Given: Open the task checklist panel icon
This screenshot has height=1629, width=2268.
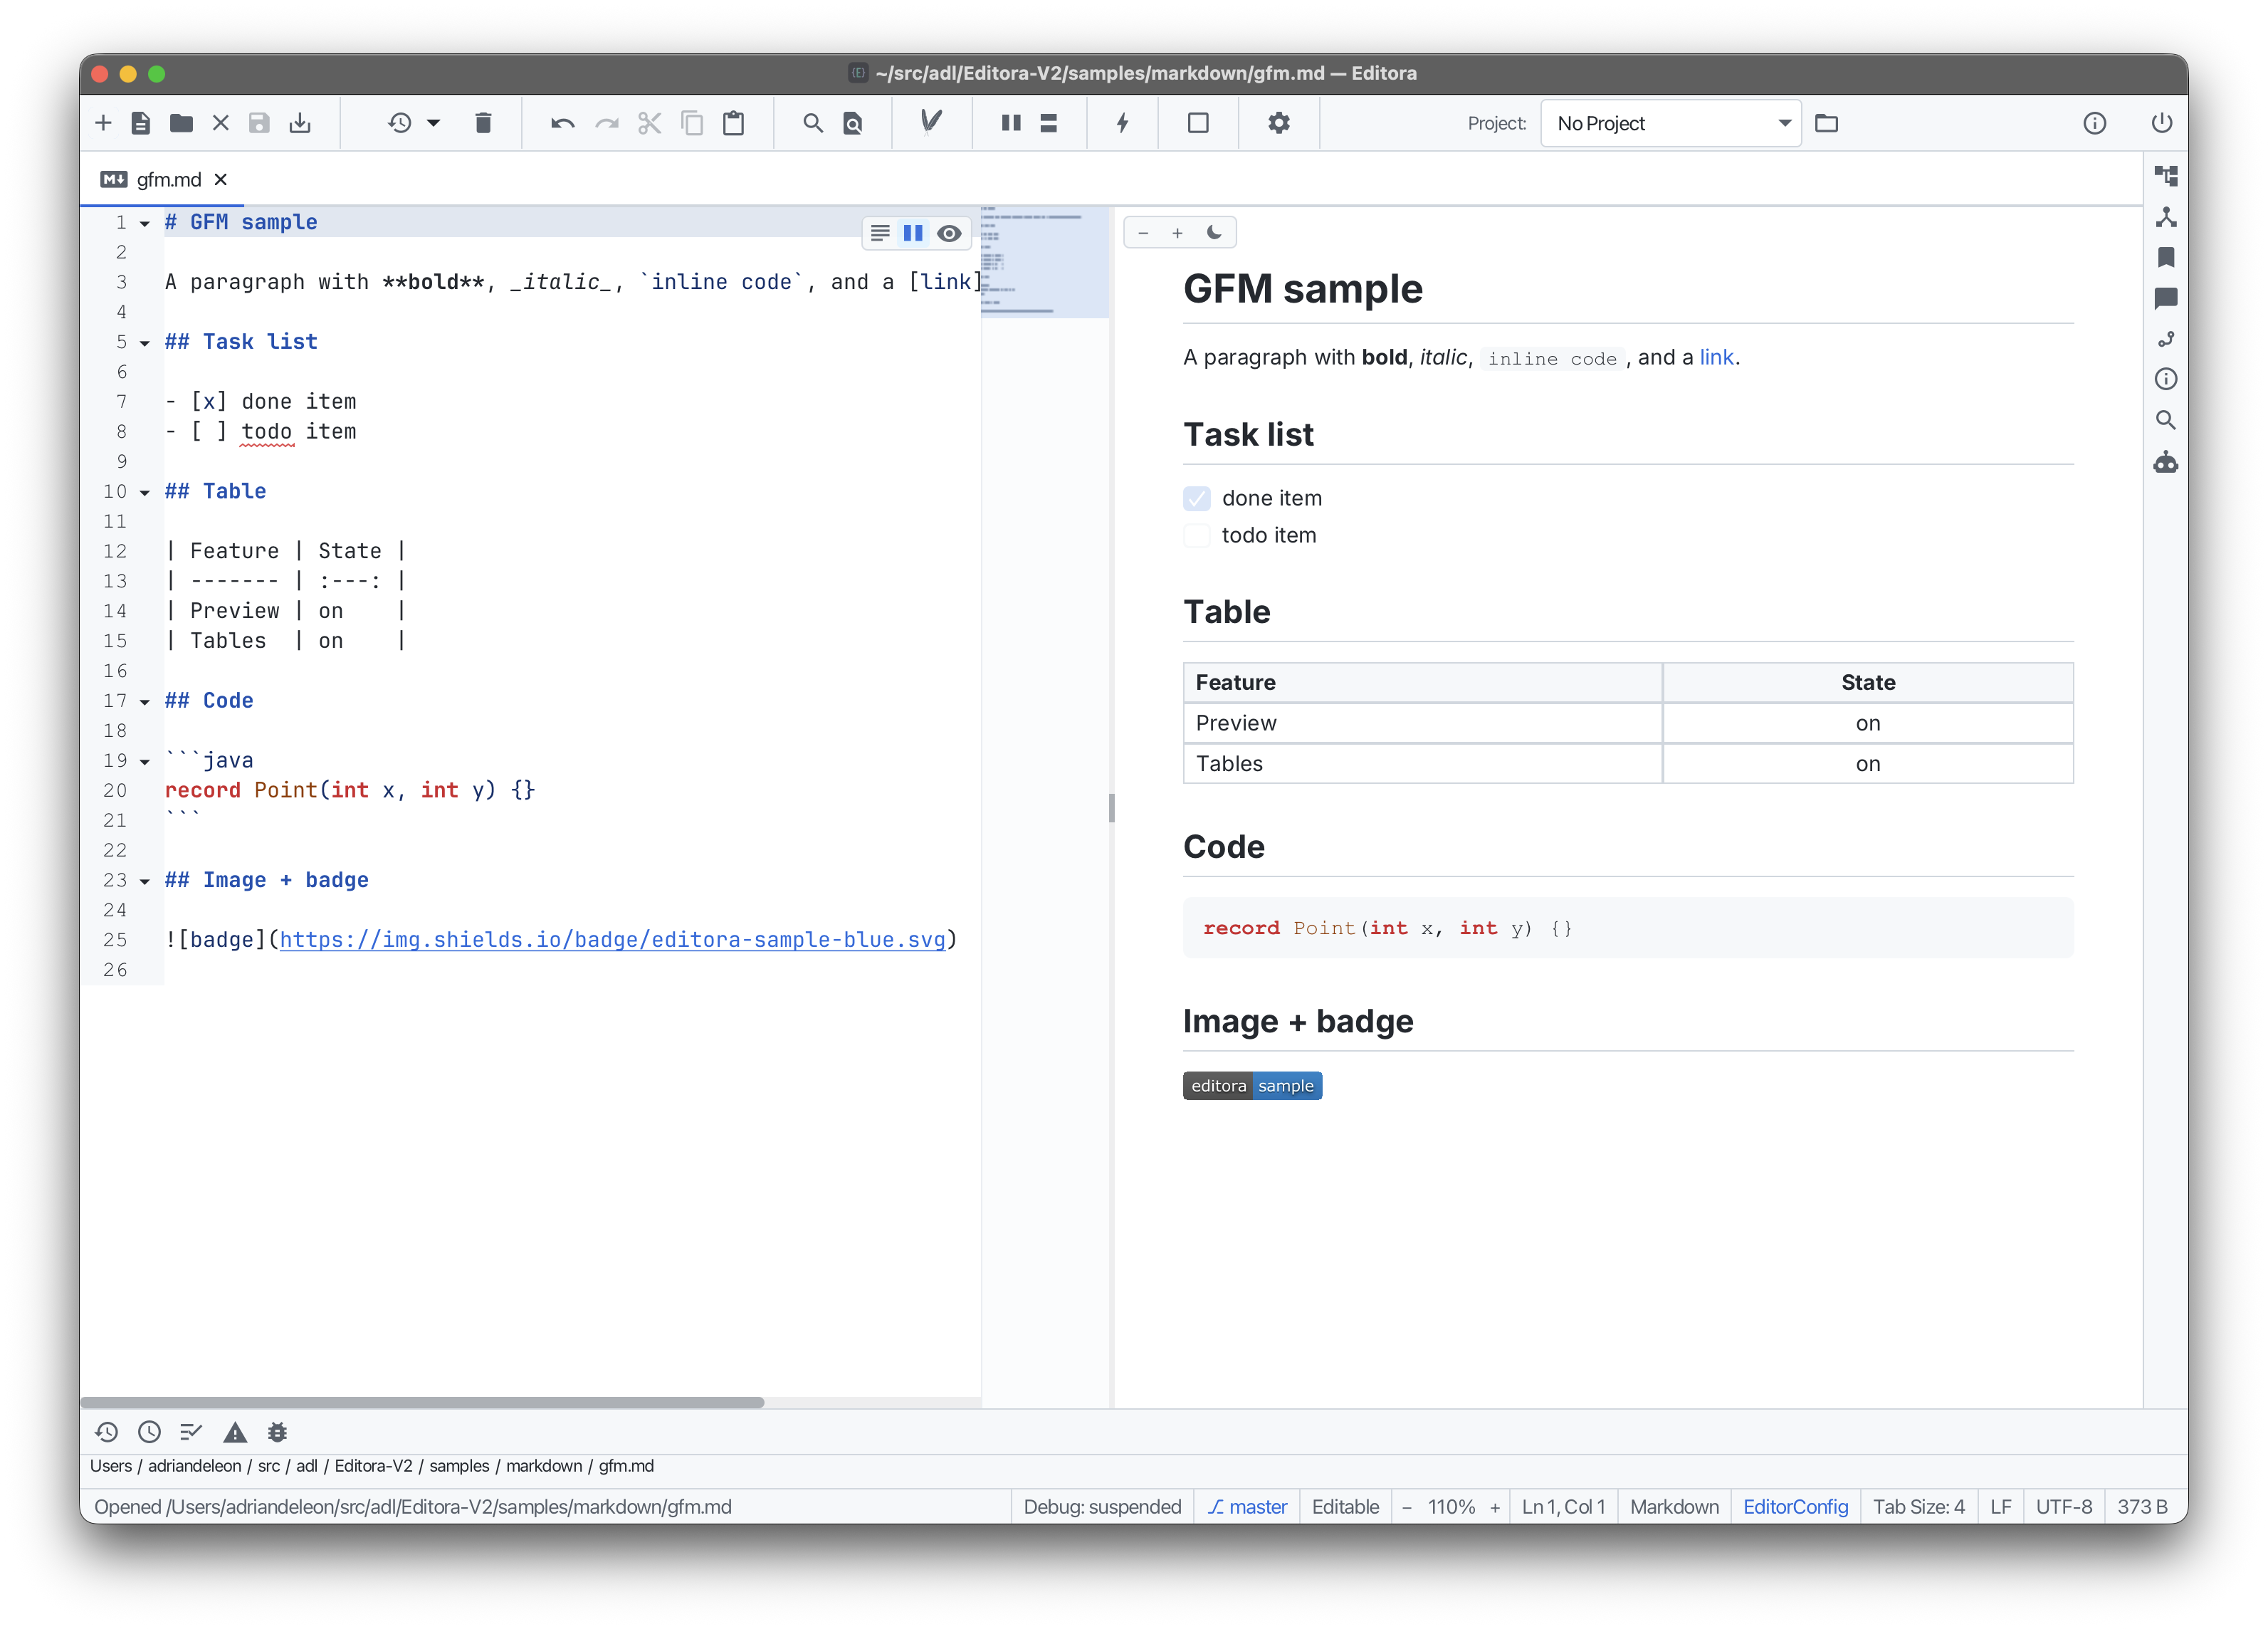Looking at the screenshot, I should pyautogui.click(x=191, y=1432).
